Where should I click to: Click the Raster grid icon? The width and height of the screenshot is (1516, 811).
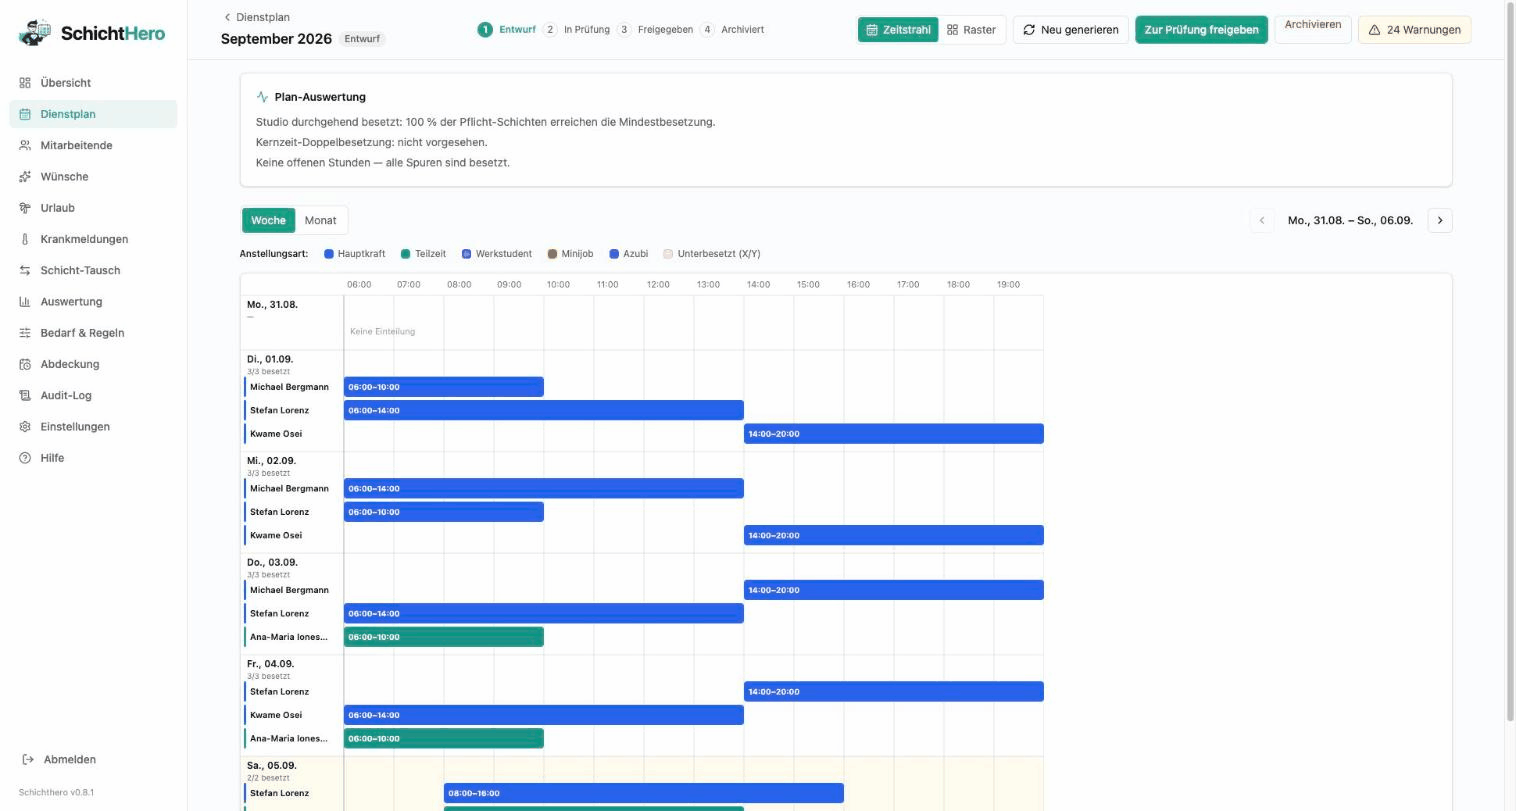point(952,30)
